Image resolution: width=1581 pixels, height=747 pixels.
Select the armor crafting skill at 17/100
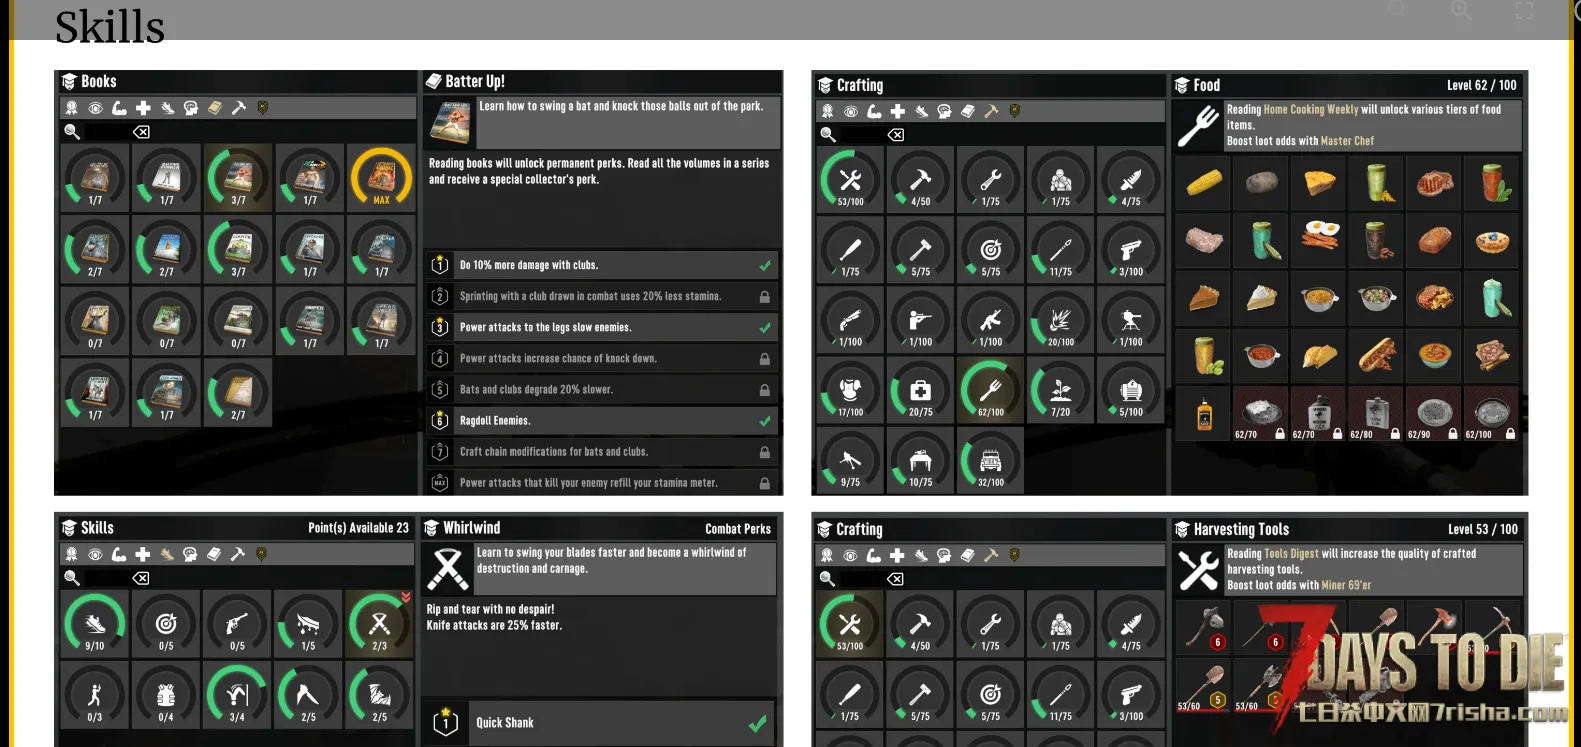[850, 391]
